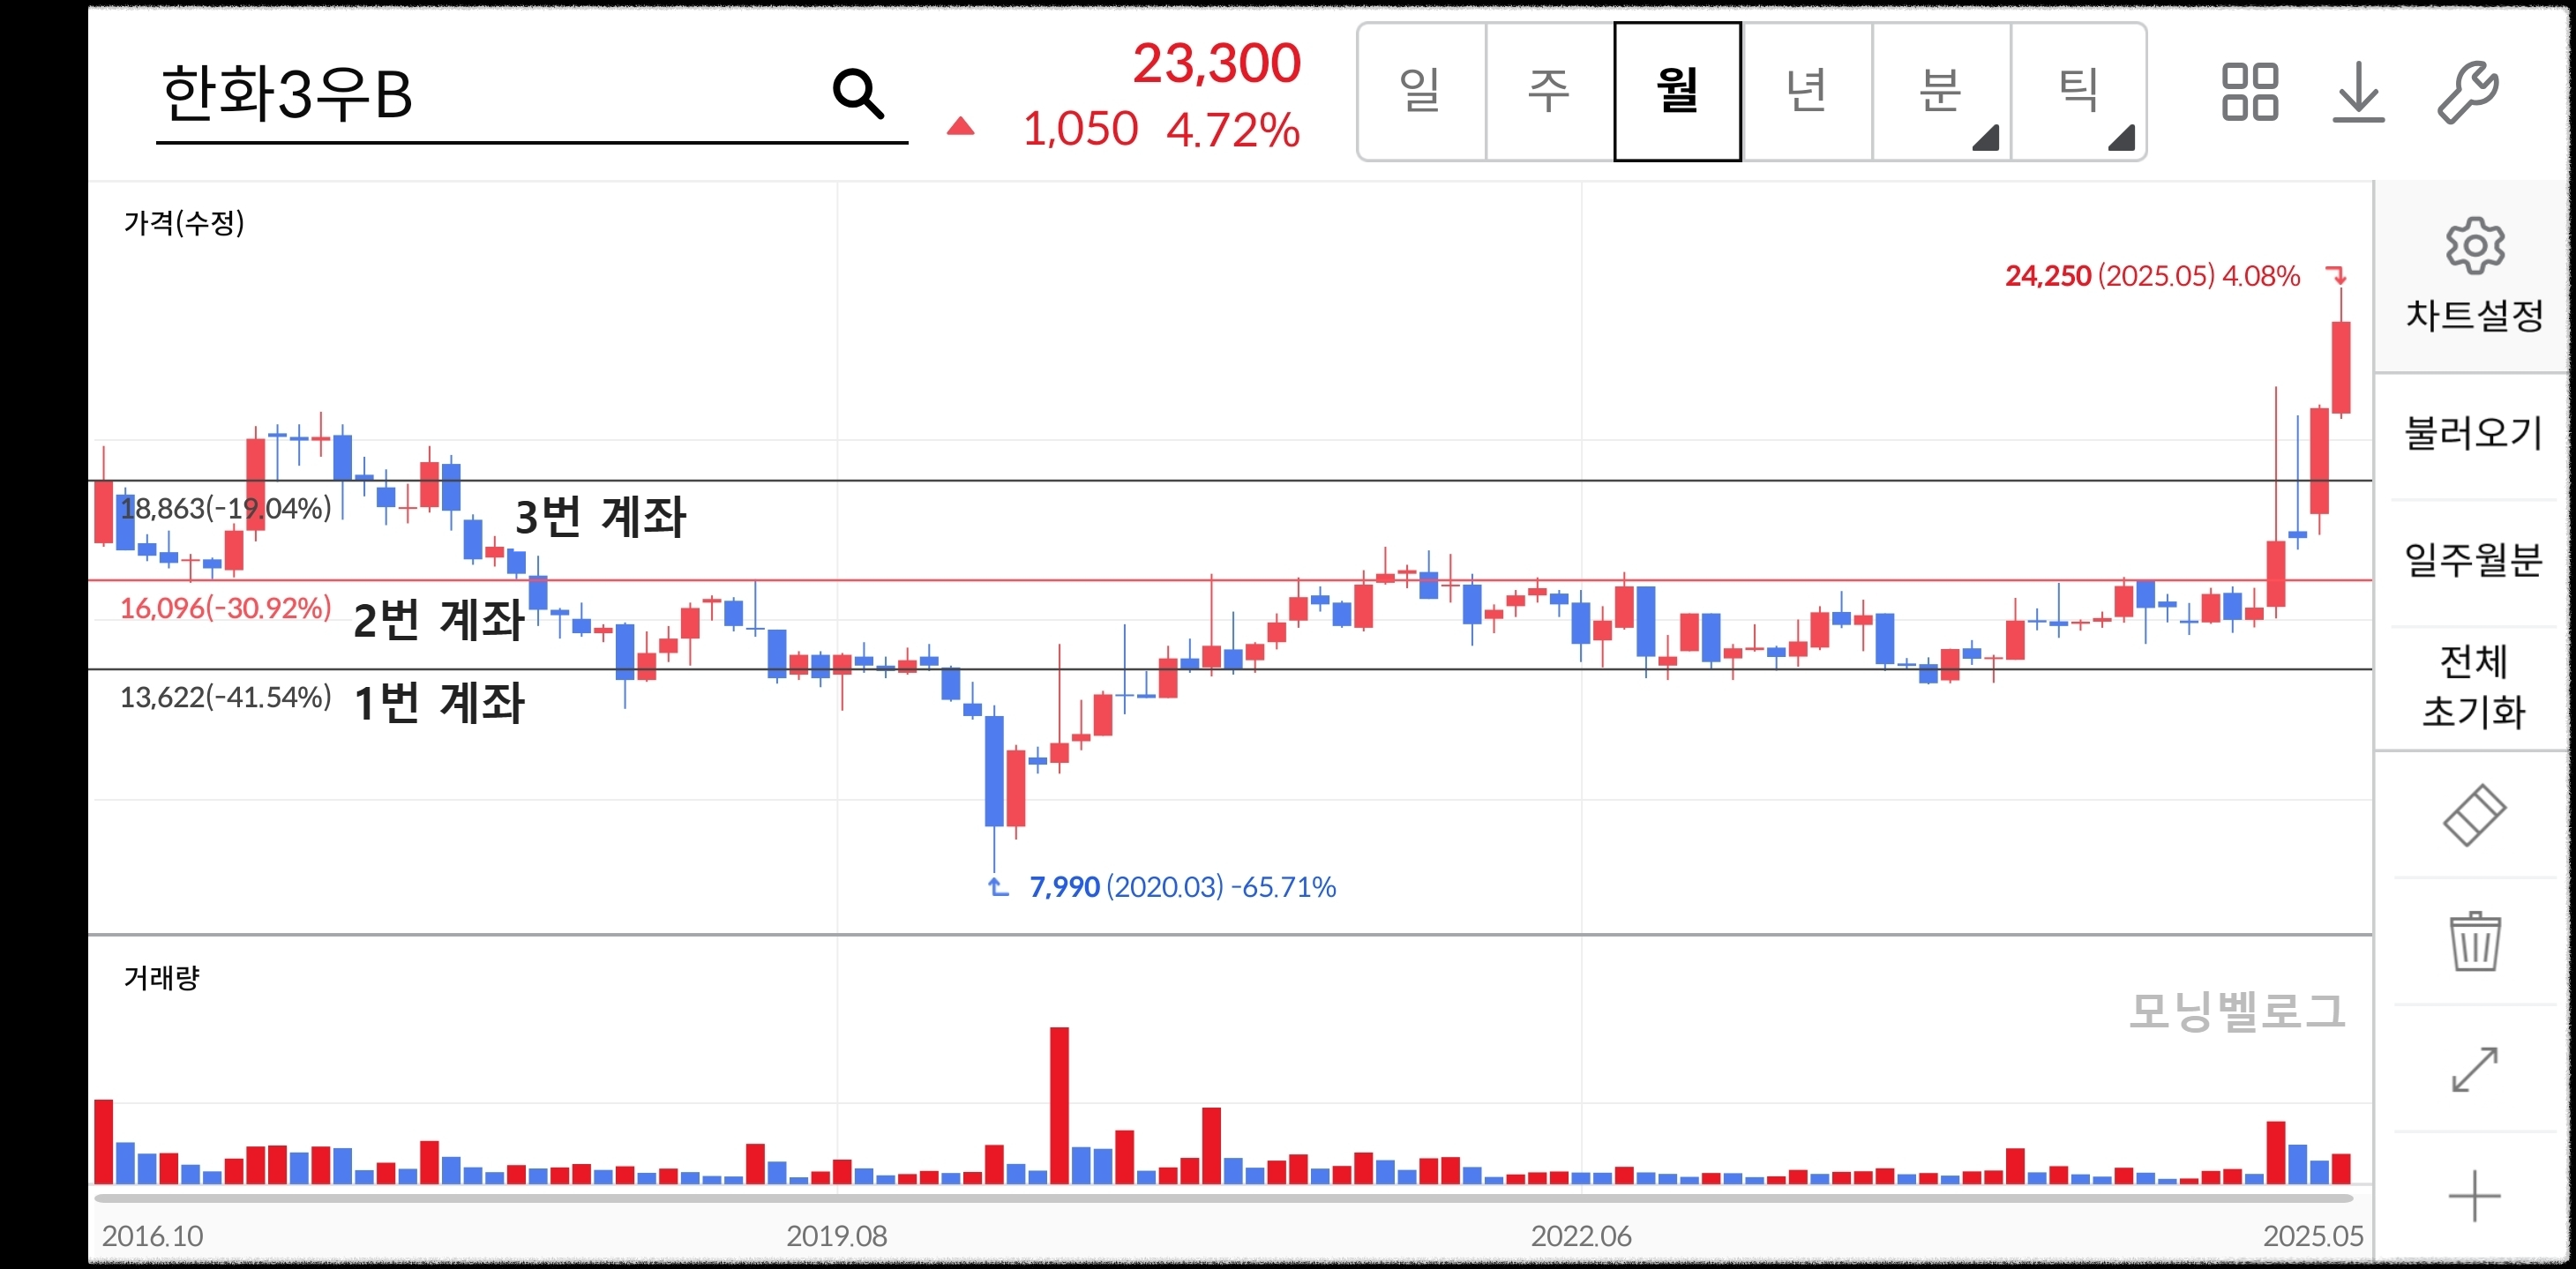Image resolution: width=2576 pixels, height=1269 pixels.
Task: Expand the tick (틱) interval dropdown
Action: [x=2078, y=91]
